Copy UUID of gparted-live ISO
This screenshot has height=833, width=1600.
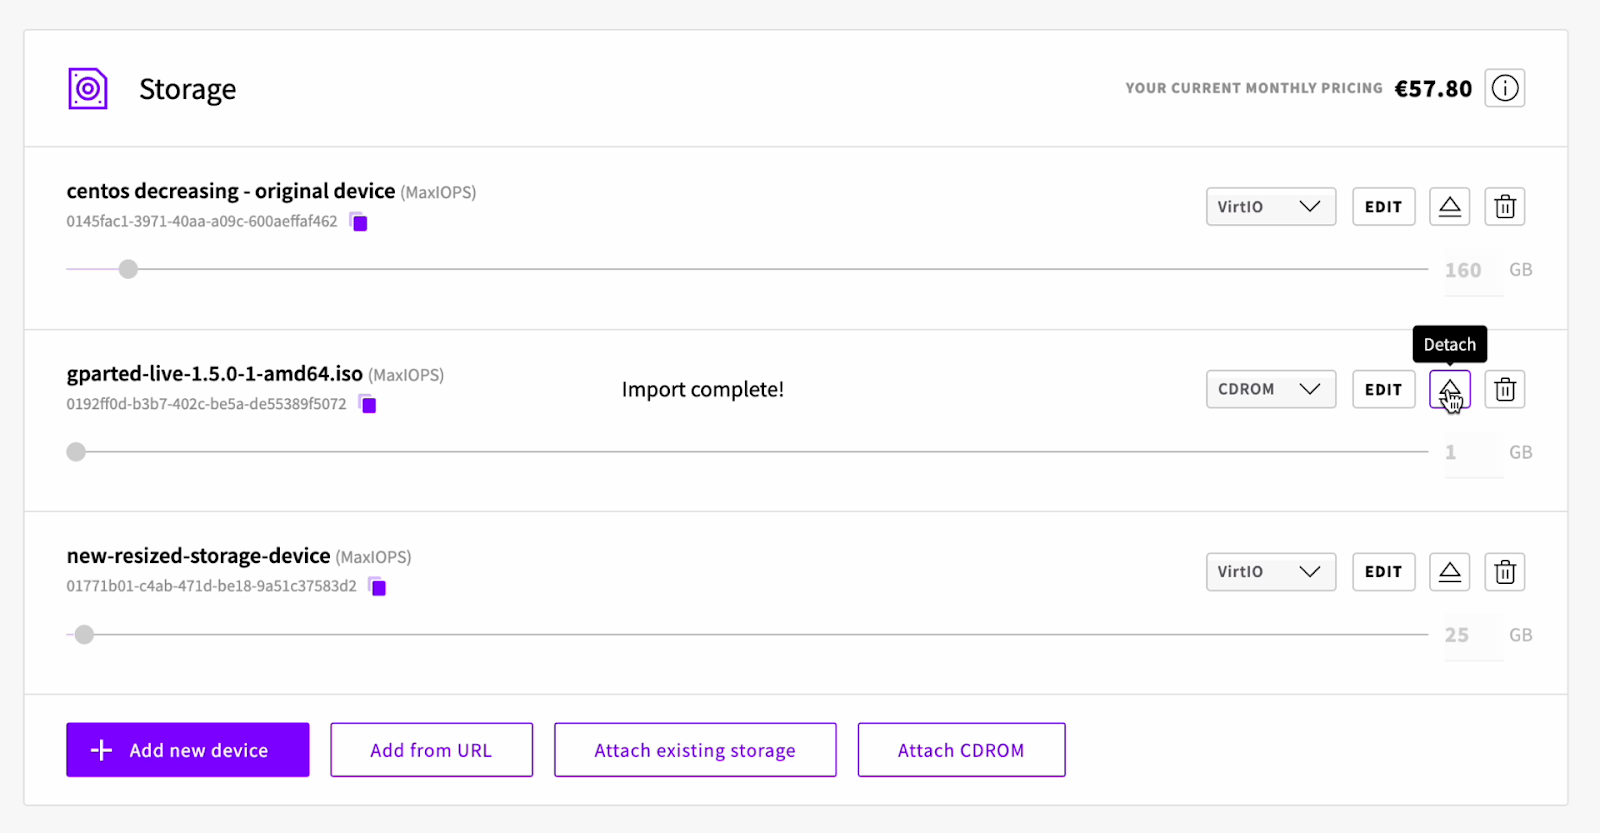coord(367,404)
